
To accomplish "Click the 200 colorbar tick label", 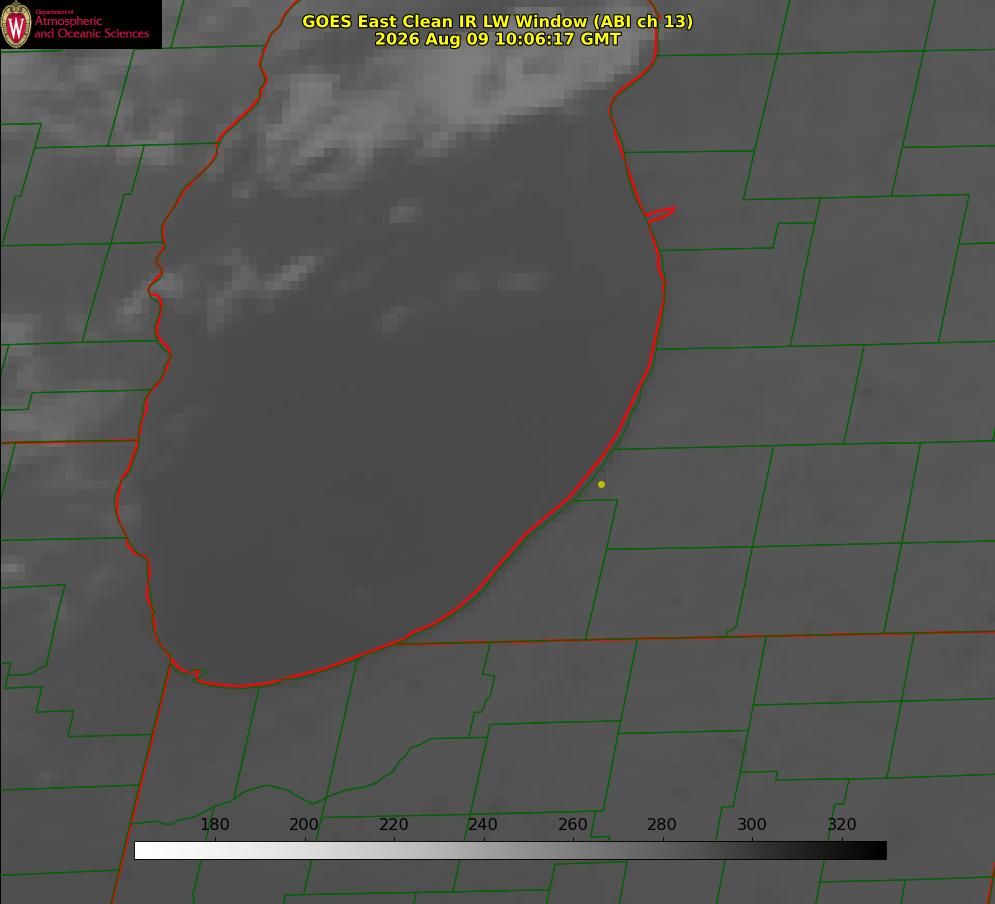I will tap(304, 824).
